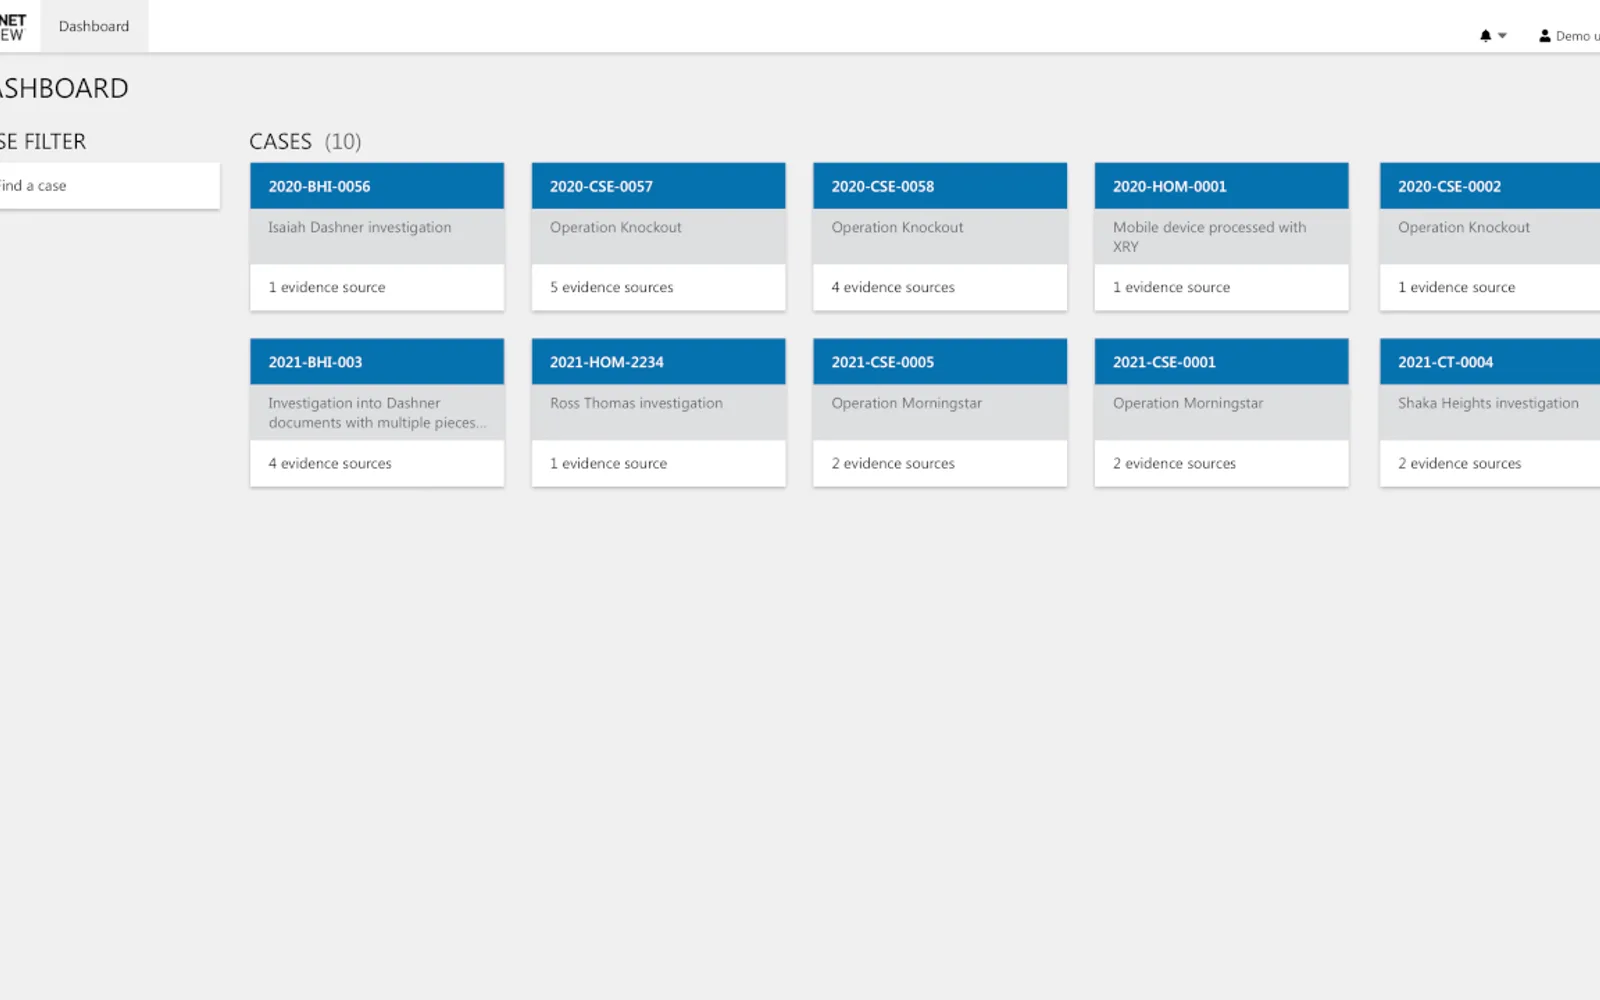The height and width of the screenshot is (1000, 1600).
Task: Click 2 evidence sources in 2021-CT-0004 card
Action: point(1459,463)
